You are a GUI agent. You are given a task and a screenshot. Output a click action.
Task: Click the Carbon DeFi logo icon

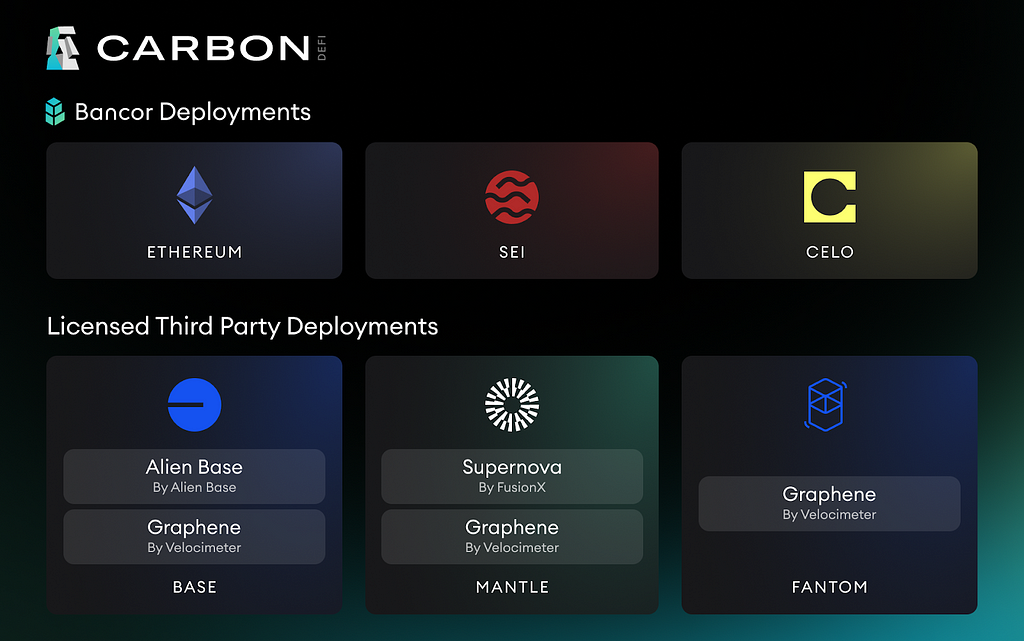pyautogui.click(x=63, y=48)
